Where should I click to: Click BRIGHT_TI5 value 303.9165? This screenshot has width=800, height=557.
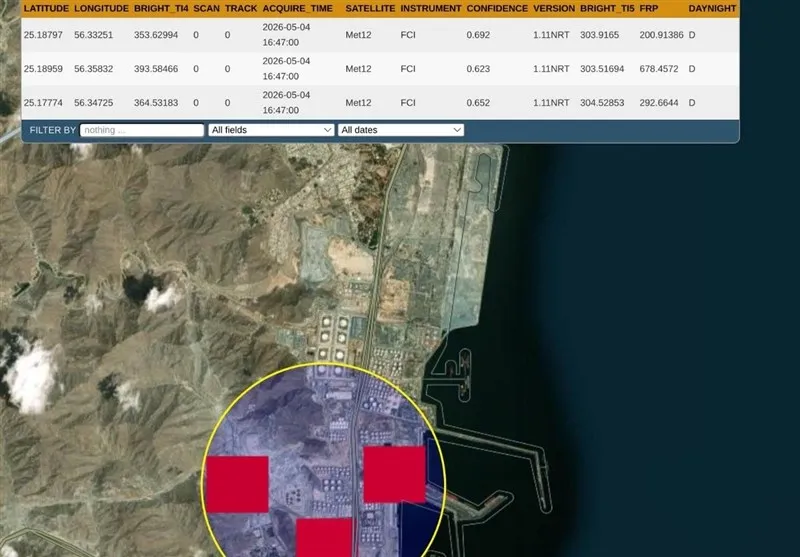tap(599, 35)
